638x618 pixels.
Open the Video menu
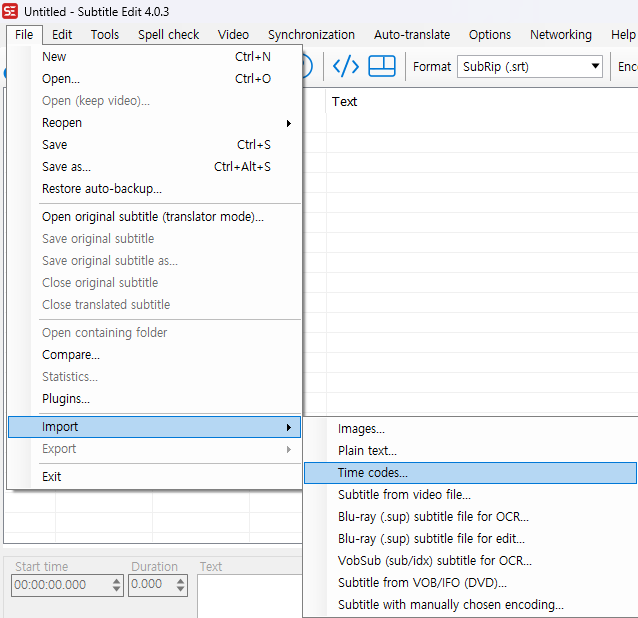pyautogui.click(x=233, y=34)
